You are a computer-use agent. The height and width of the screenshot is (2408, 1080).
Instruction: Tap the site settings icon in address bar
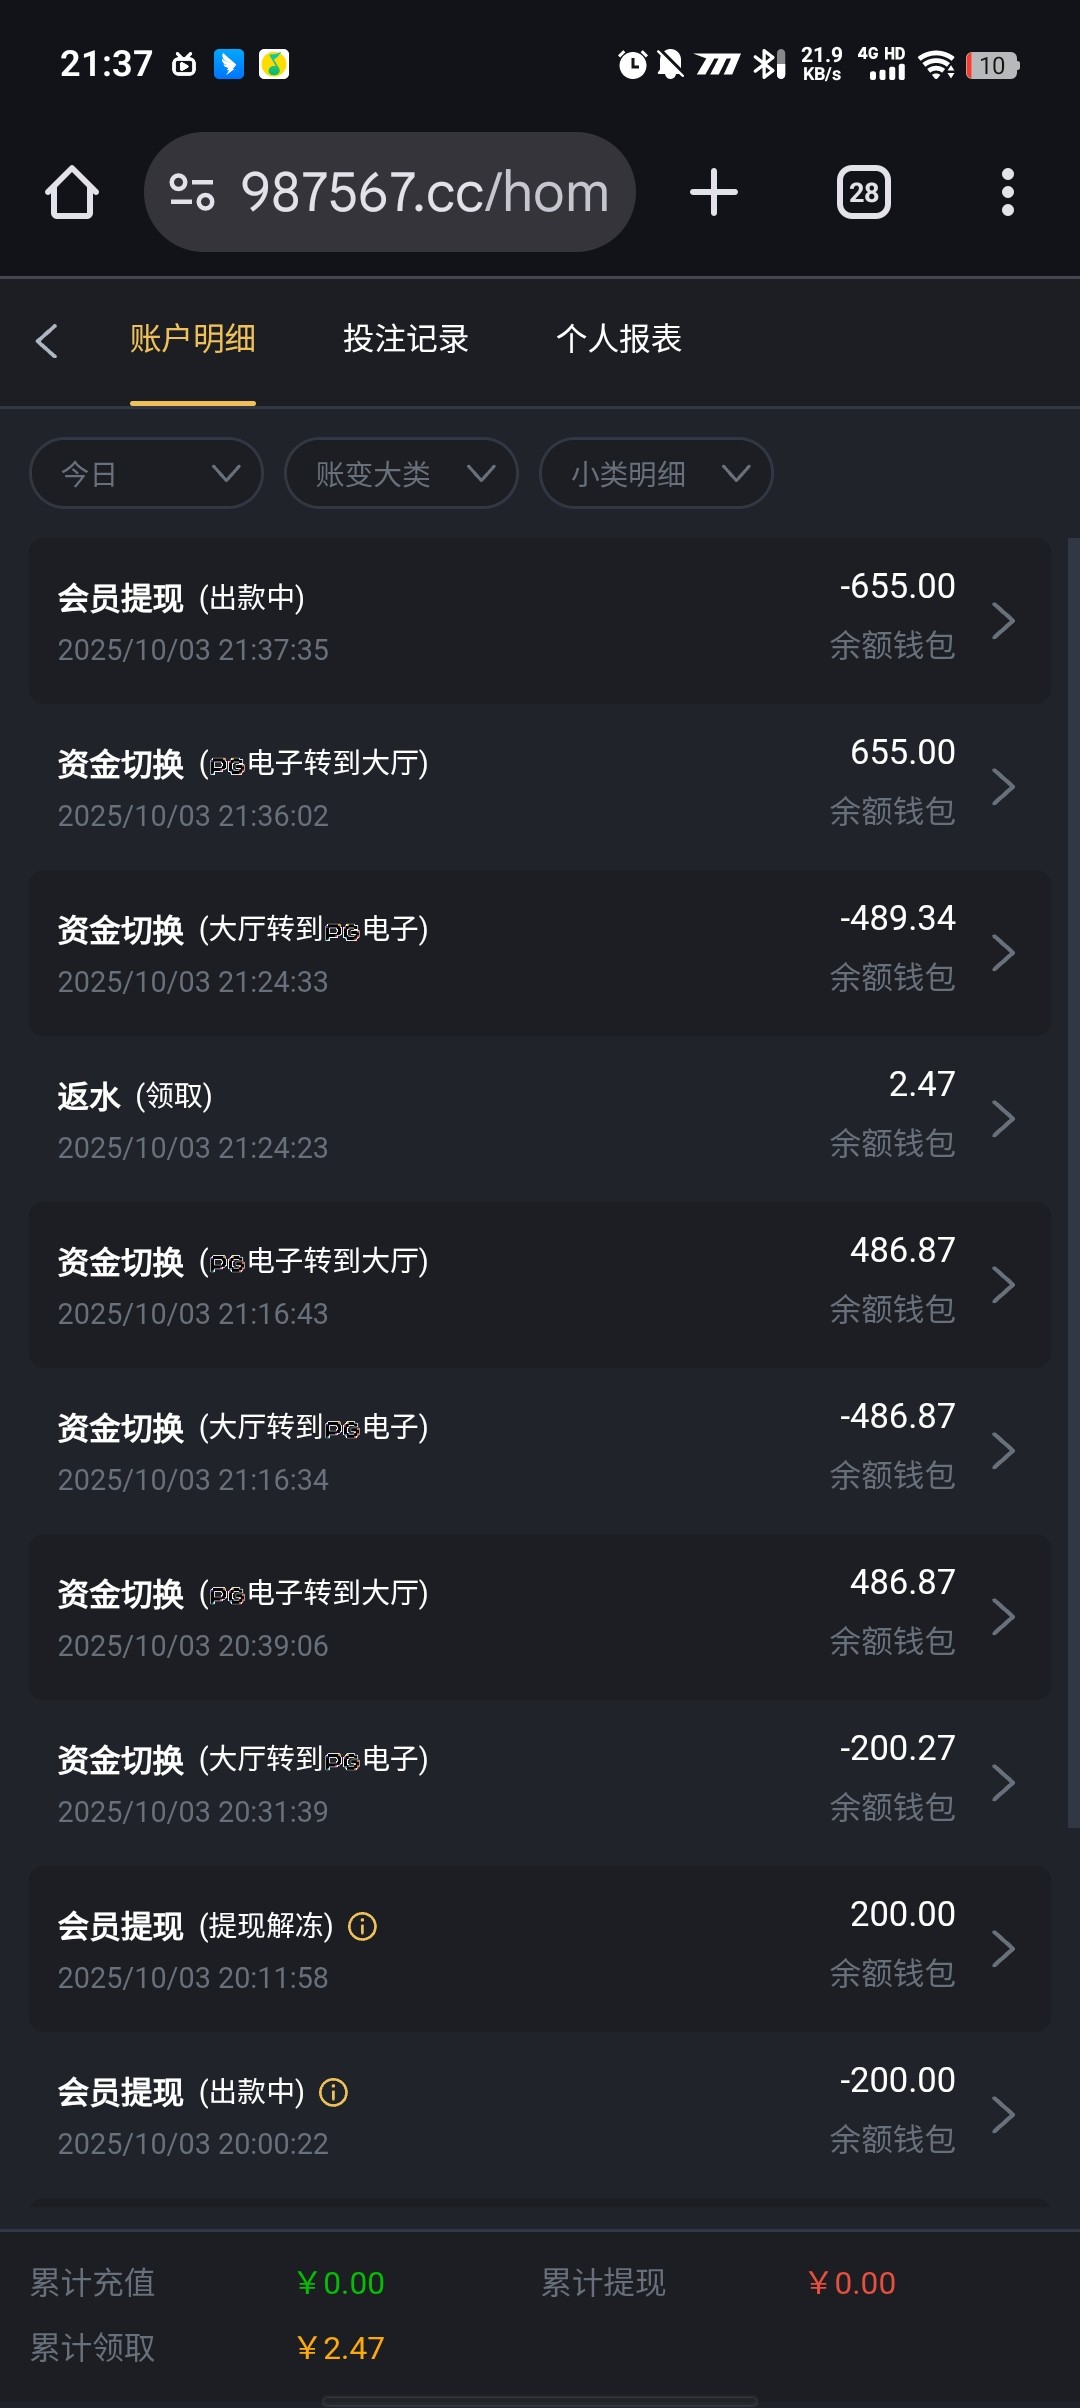pos(192,192)
